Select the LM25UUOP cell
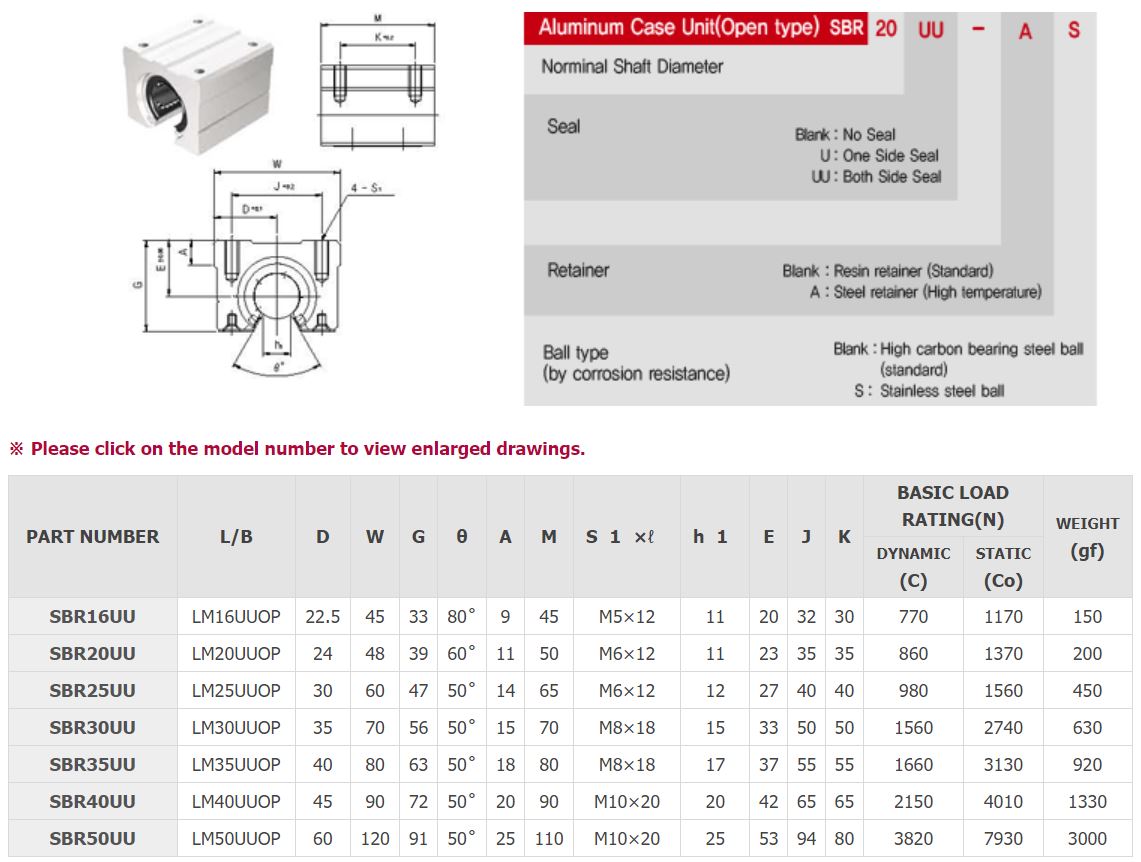This screenshot has height=862, width=1141. (x=236, y=691)
